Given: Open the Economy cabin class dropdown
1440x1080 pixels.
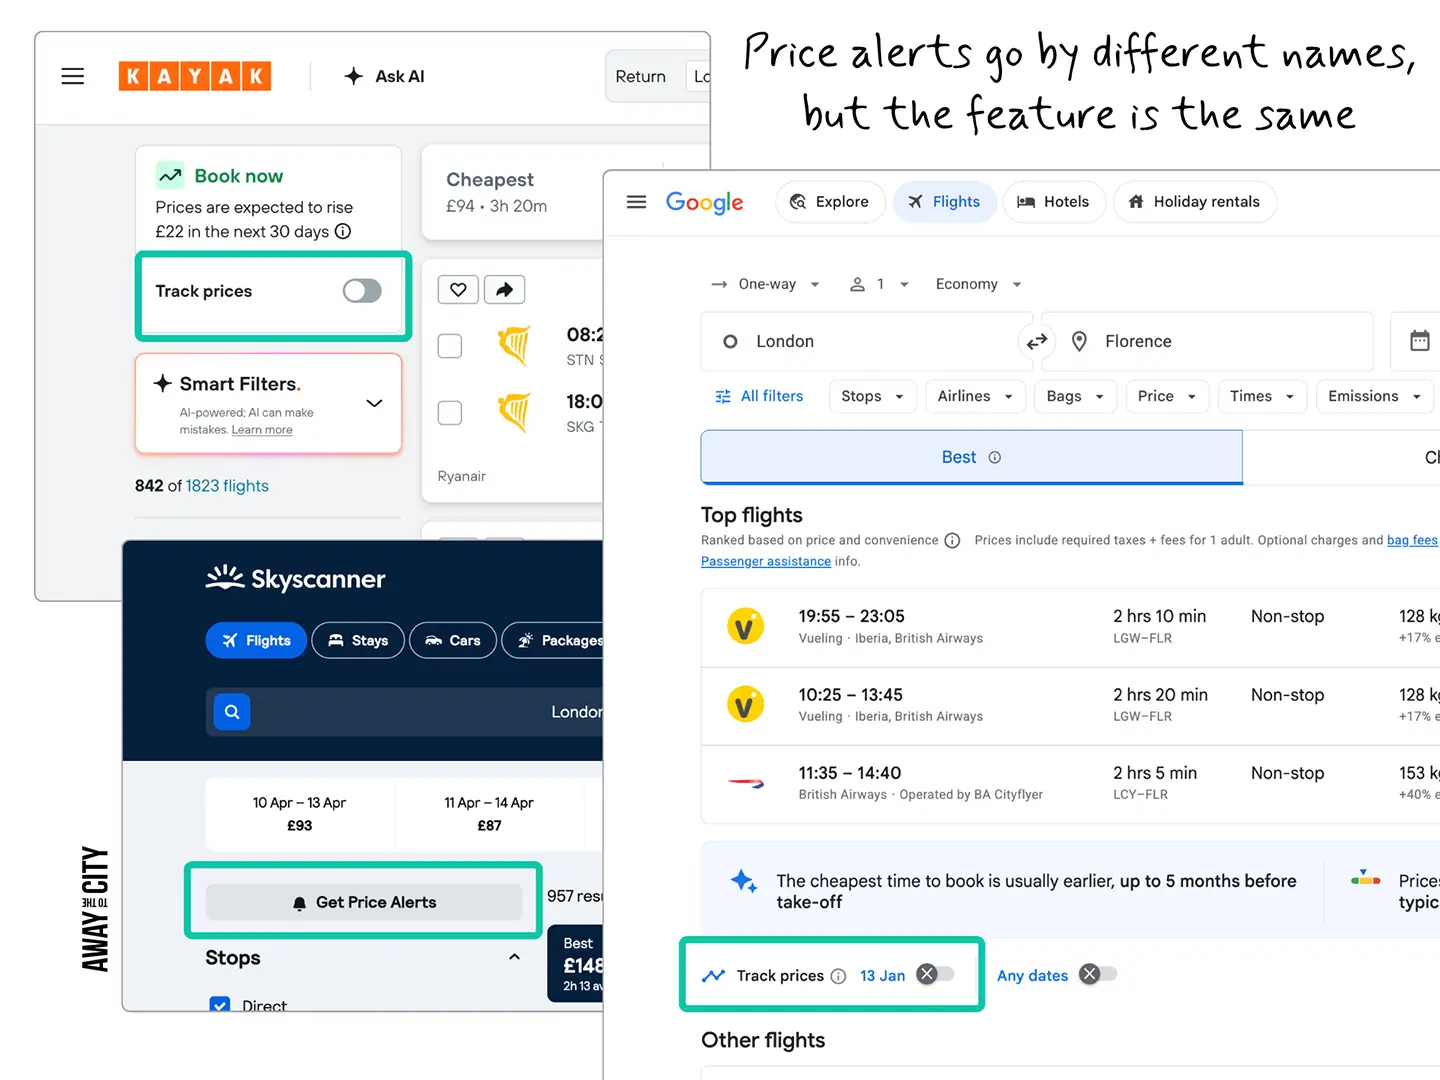Looking at the screenshot, I should 978,284.
